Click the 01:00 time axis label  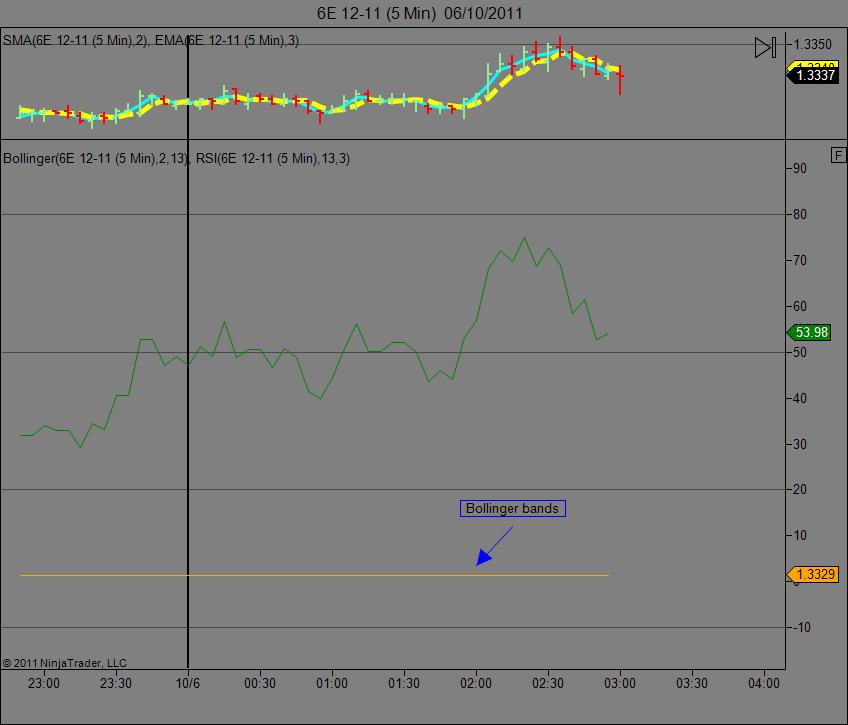332,683
